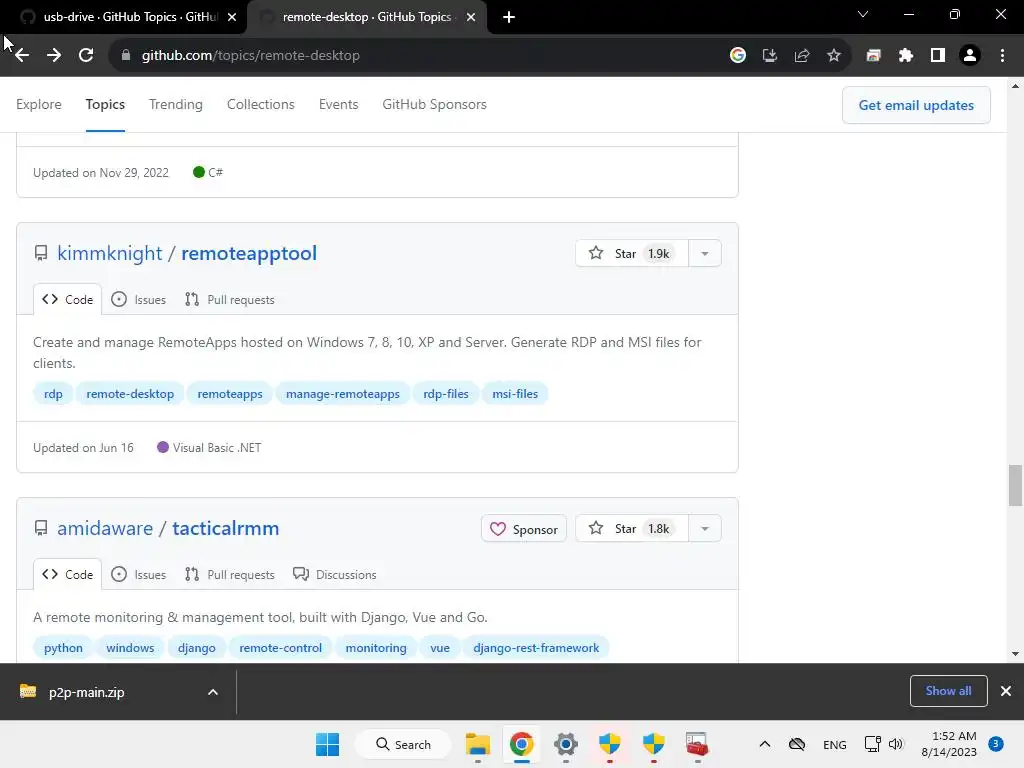The image size is (1024, 768).
Task: Open amidaware profile link
Action: coord(105,528)
